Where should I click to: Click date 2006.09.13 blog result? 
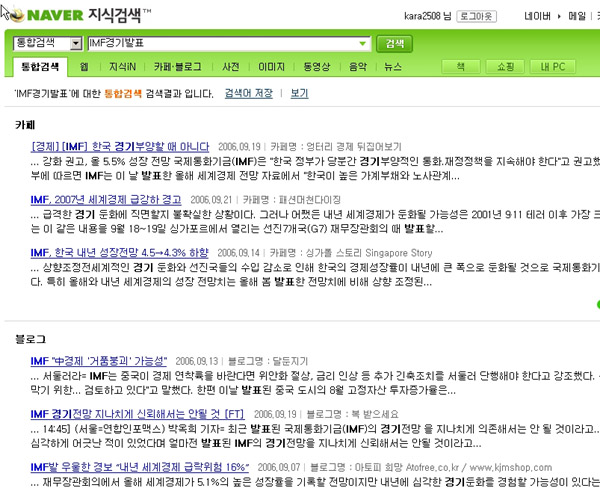coord(197,362)
